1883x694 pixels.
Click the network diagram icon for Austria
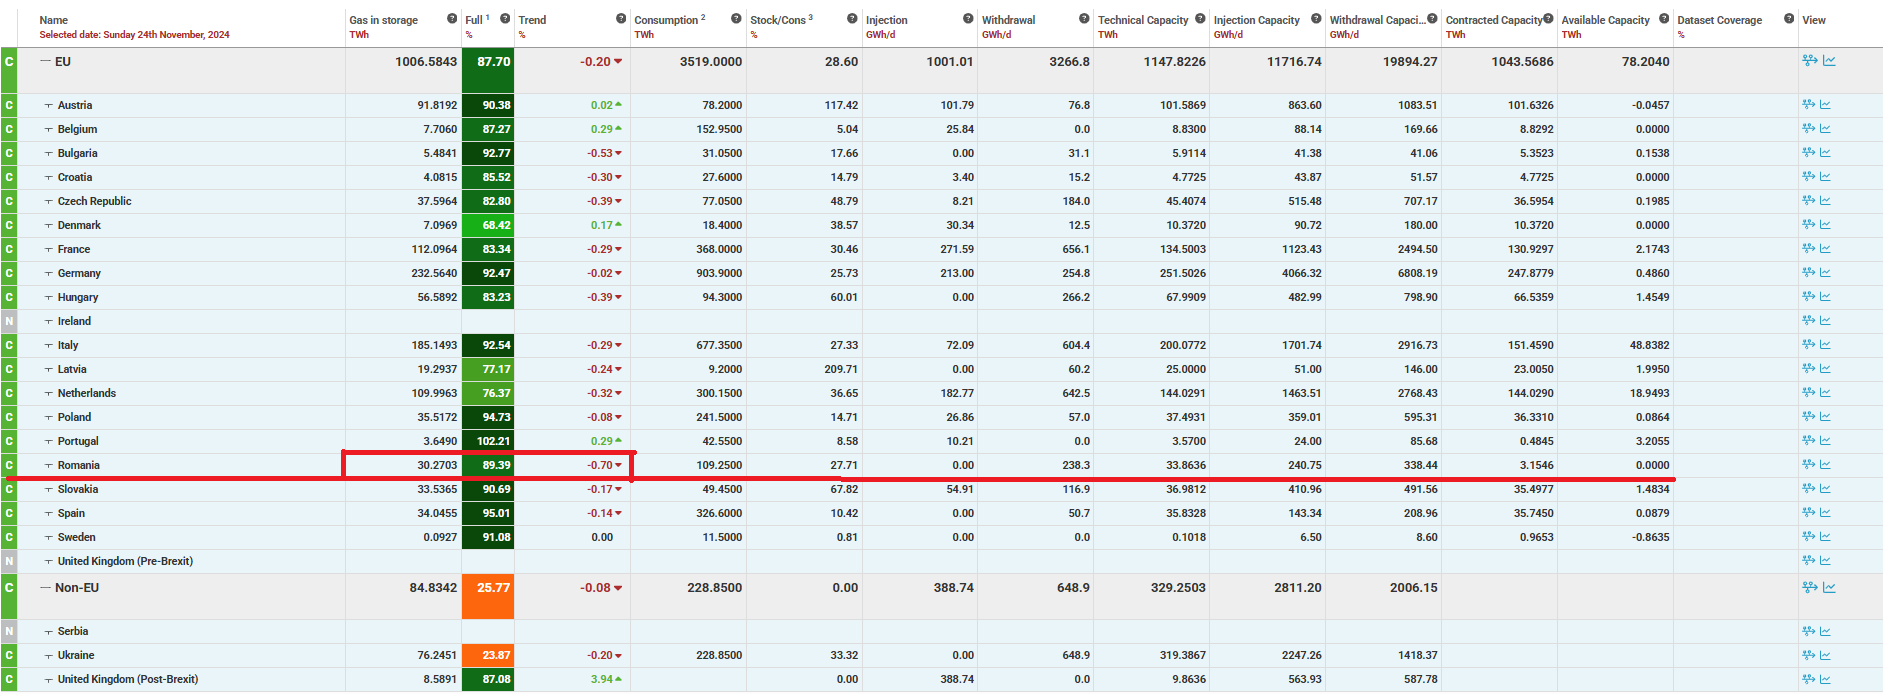coord(1808,105)
